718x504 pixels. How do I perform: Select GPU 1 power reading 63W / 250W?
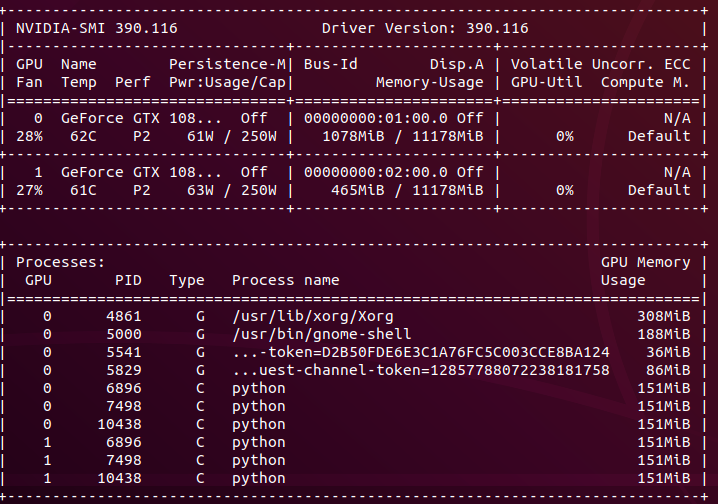point(232,190)
